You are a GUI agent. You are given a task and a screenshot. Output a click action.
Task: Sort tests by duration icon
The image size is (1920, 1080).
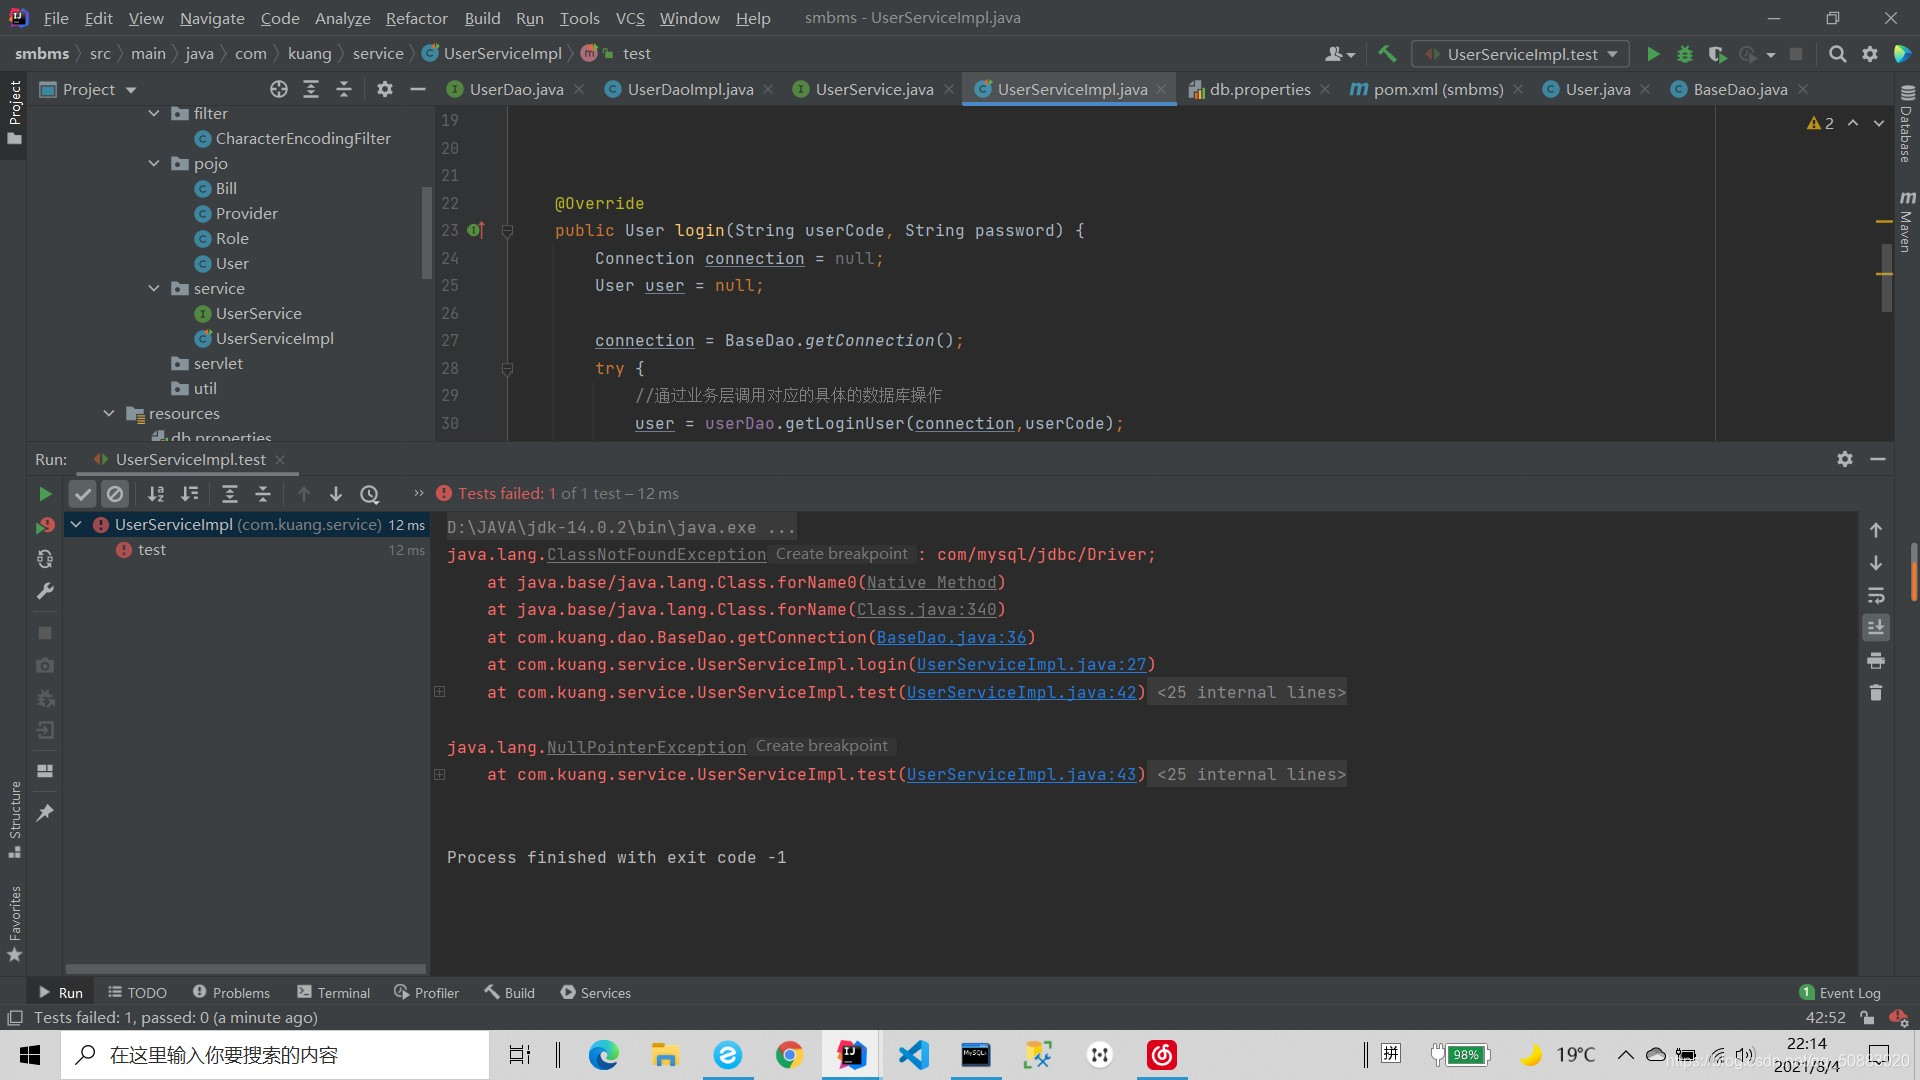[189, 494]
